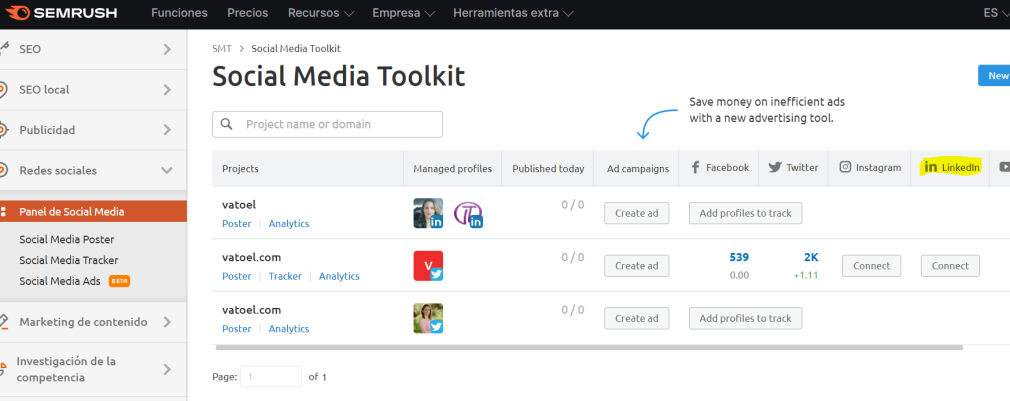Click Add profiles to track for vatoel

[x=745, y=213]
